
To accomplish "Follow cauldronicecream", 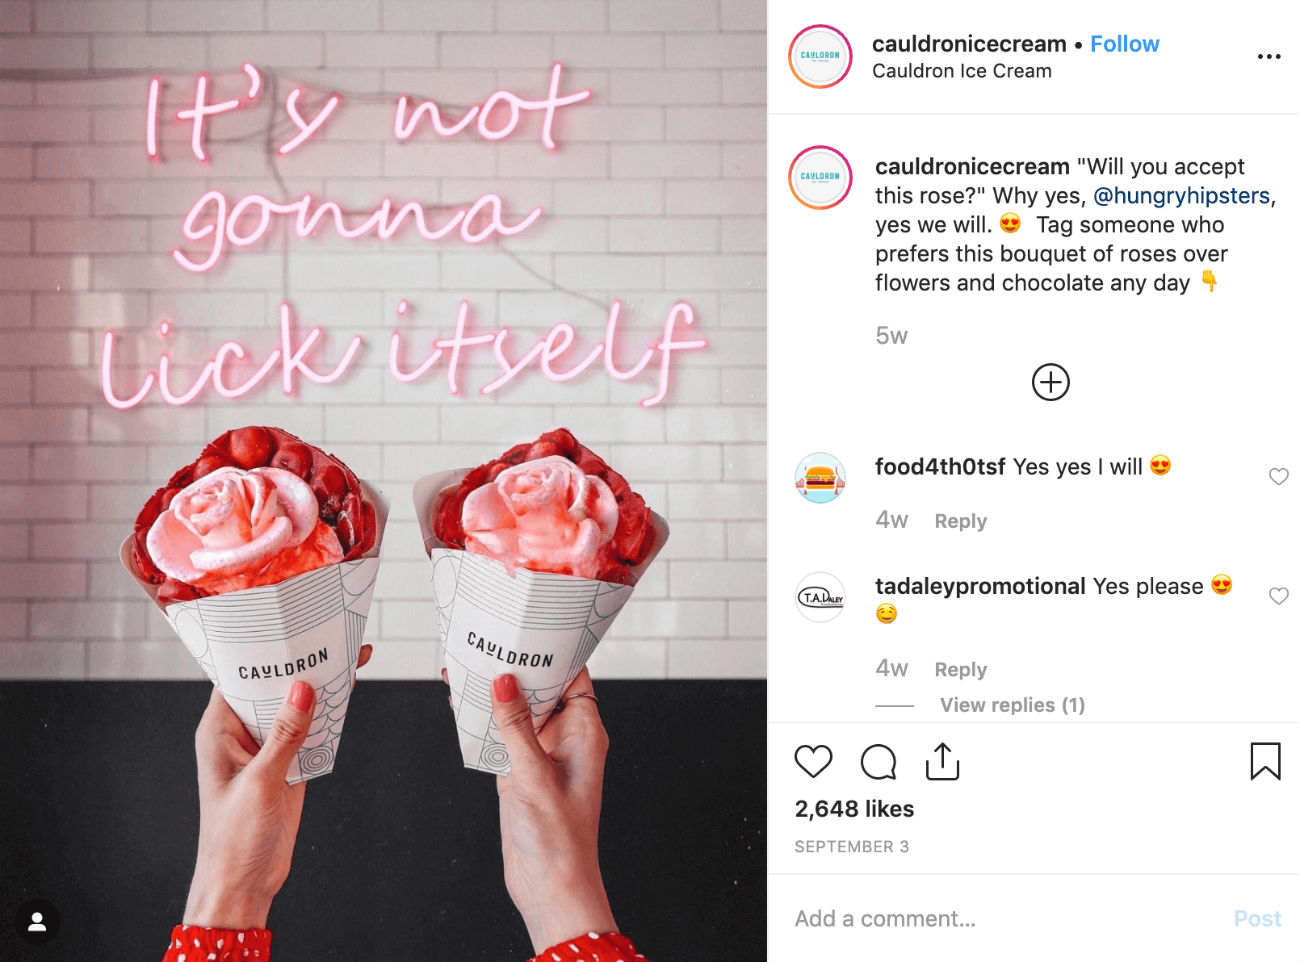I will point(1124,44).
